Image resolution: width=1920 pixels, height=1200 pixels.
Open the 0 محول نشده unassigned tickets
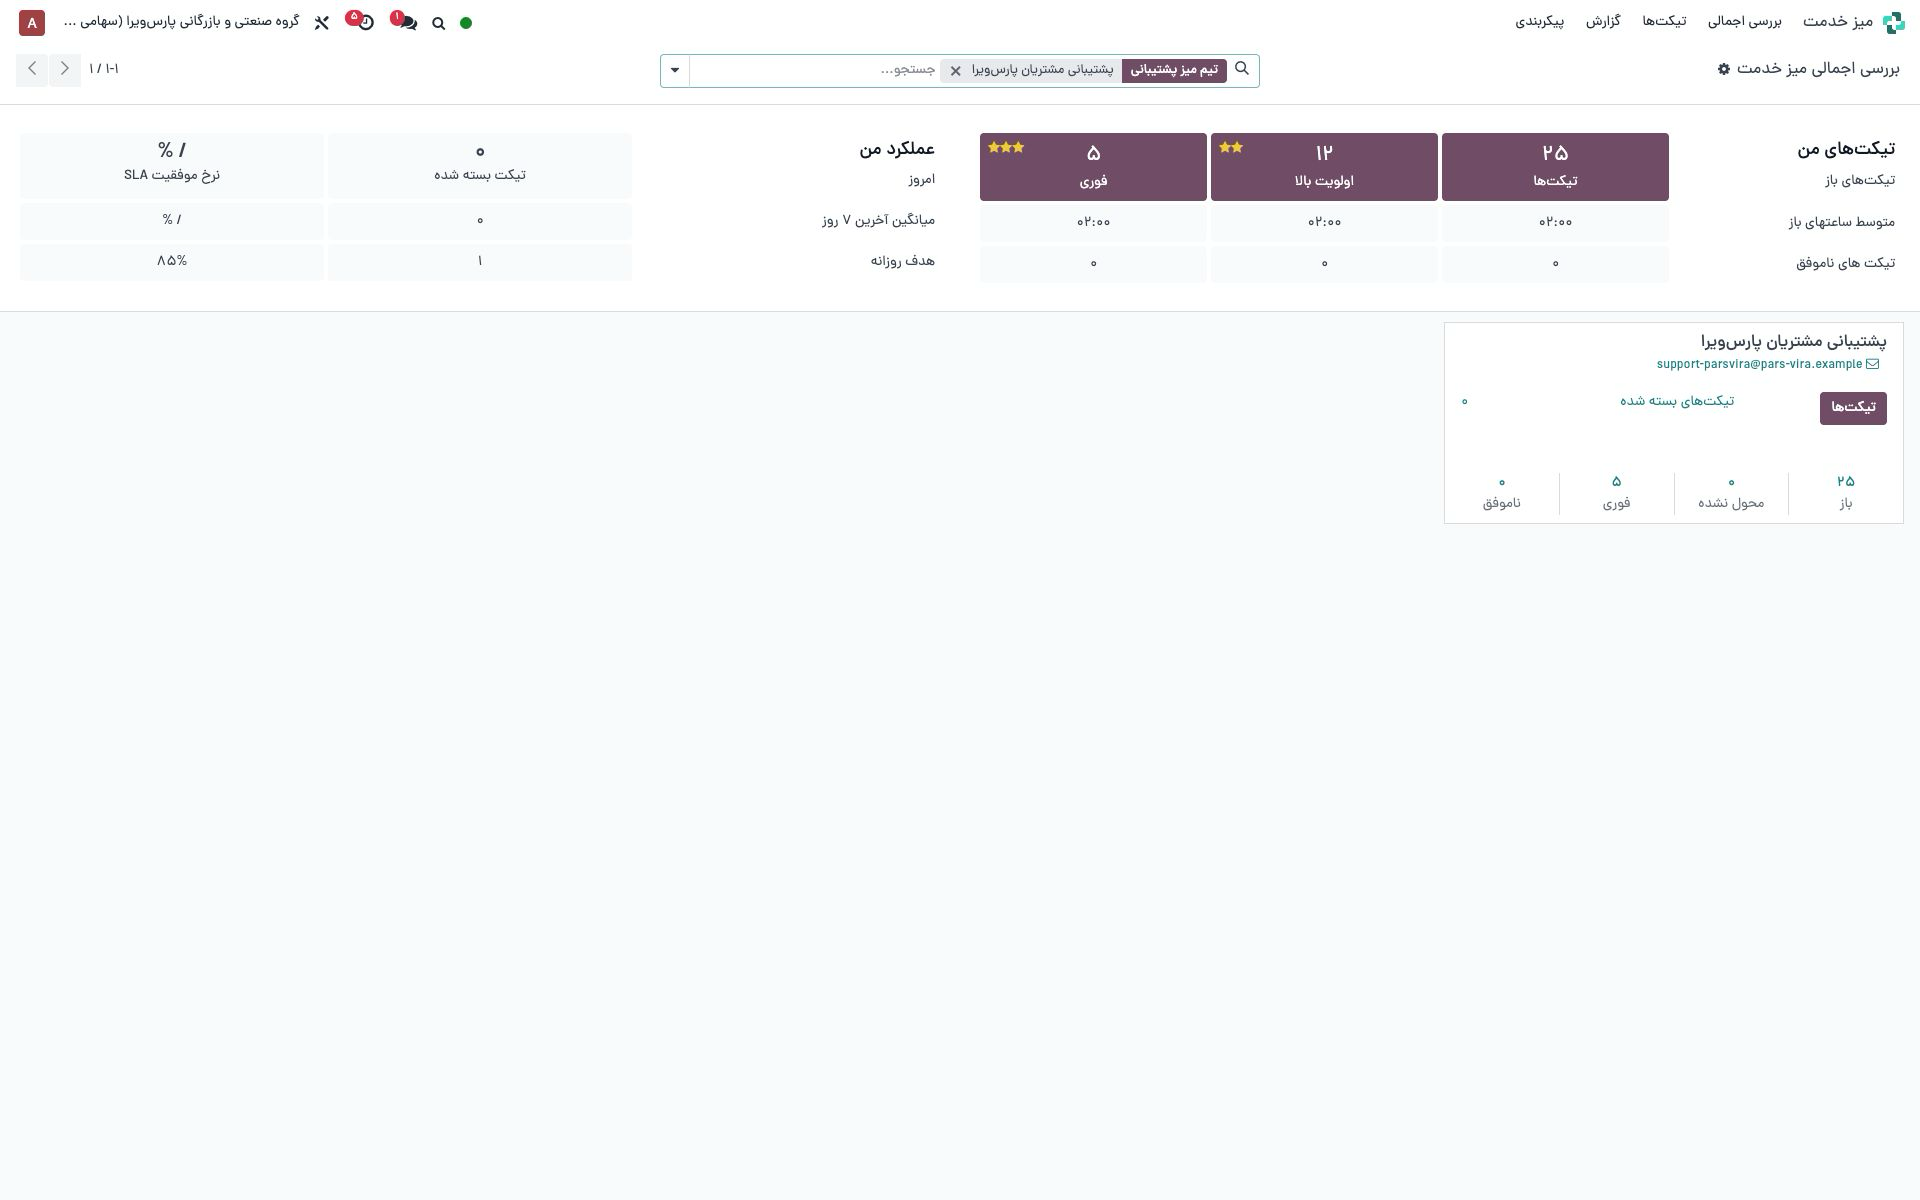click(x=1731, y=492)
